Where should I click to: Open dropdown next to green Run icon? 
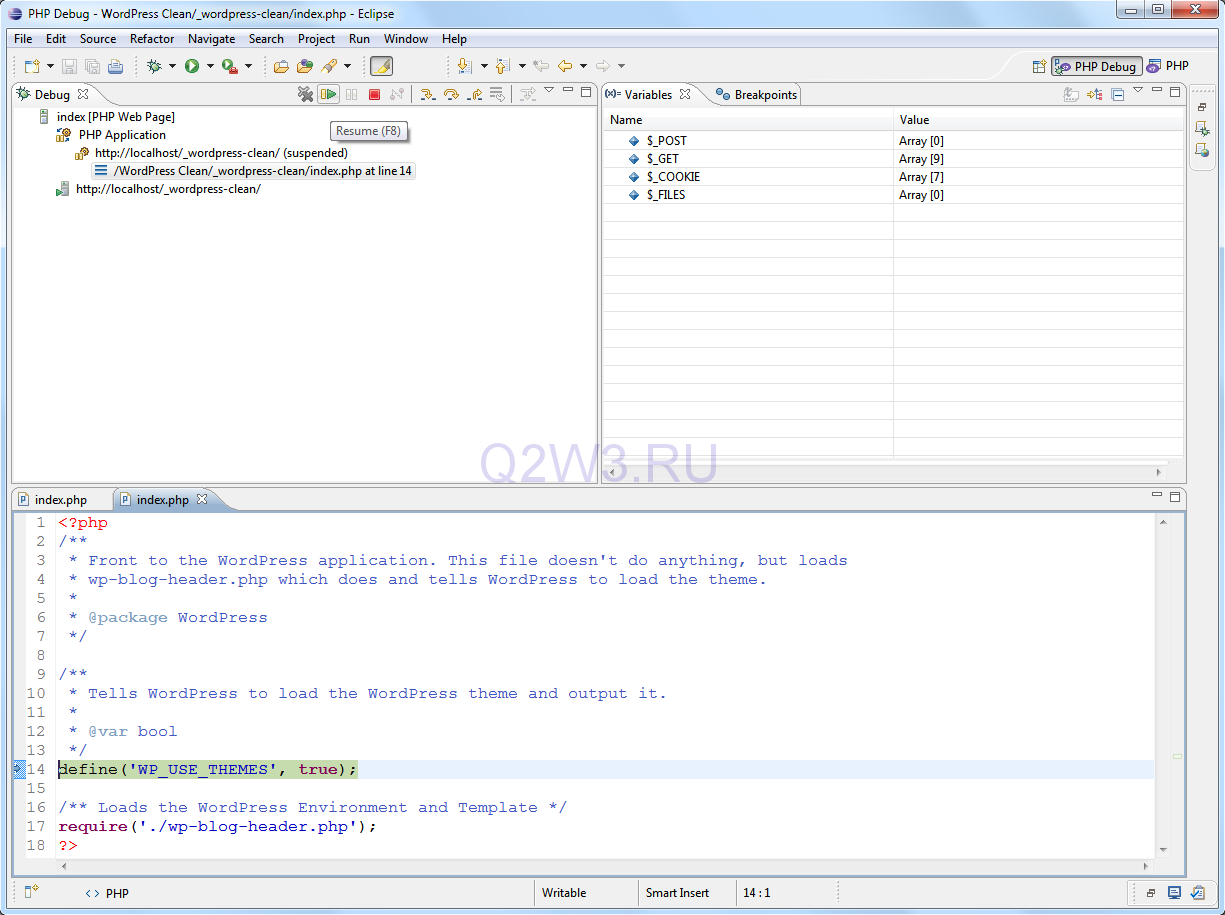coord(209,66)
